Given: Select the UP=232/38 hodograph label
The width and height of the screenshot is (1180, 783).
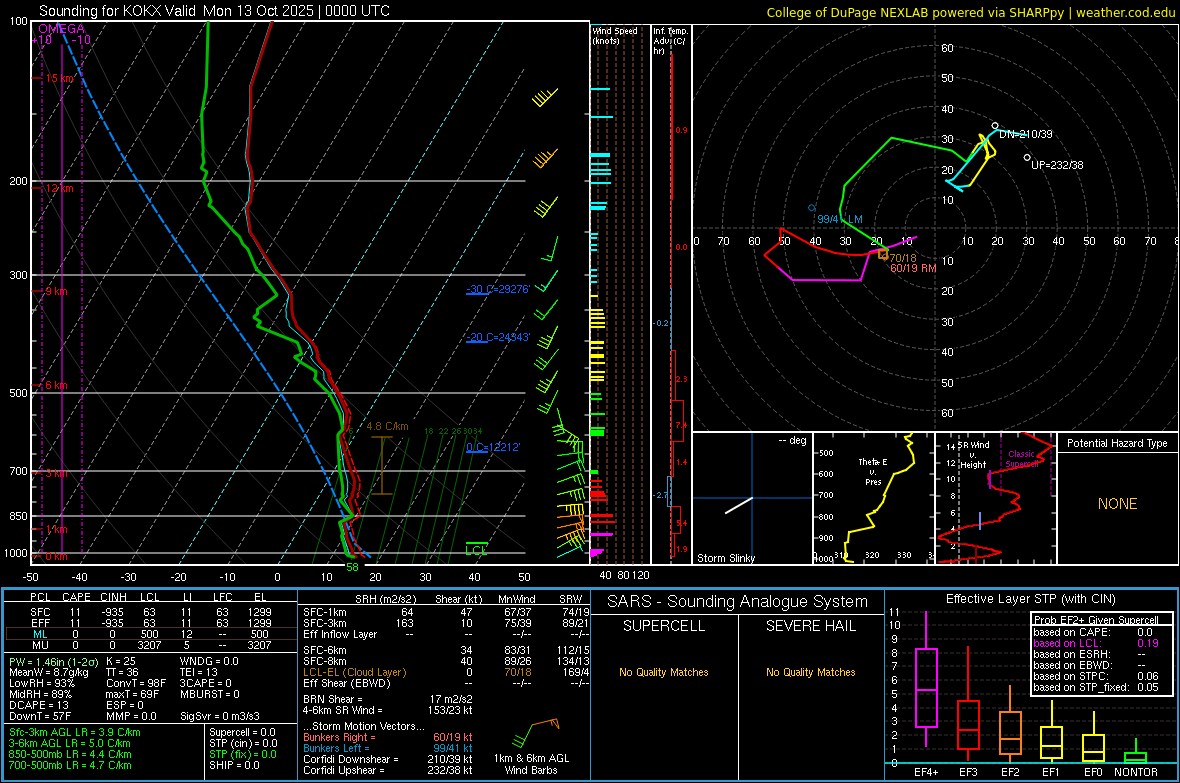Looking at the screenshot, I should coord(1057,165).
